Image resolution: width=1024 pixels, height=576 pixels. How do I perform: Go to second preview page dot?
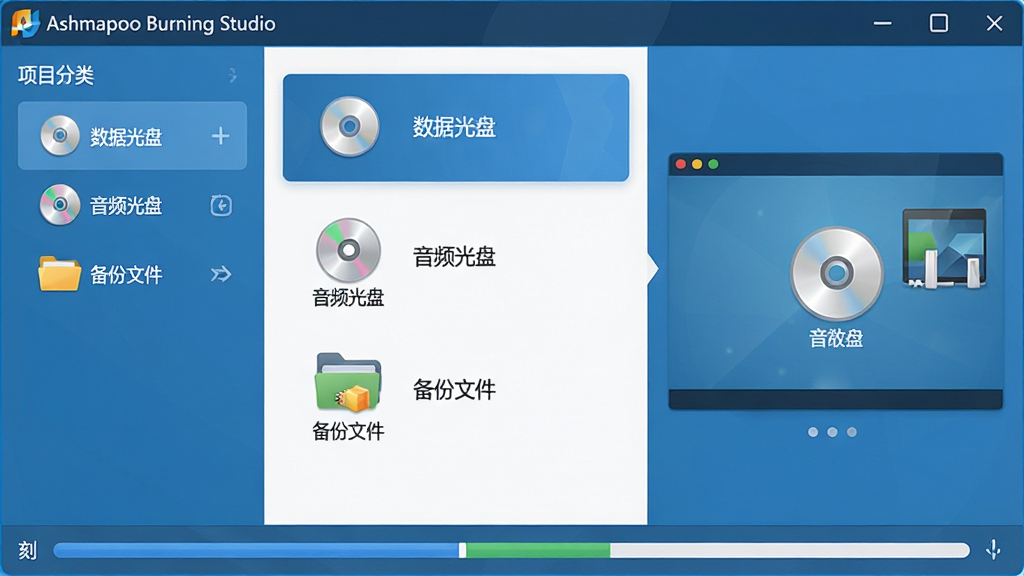[x=832, y=432]
